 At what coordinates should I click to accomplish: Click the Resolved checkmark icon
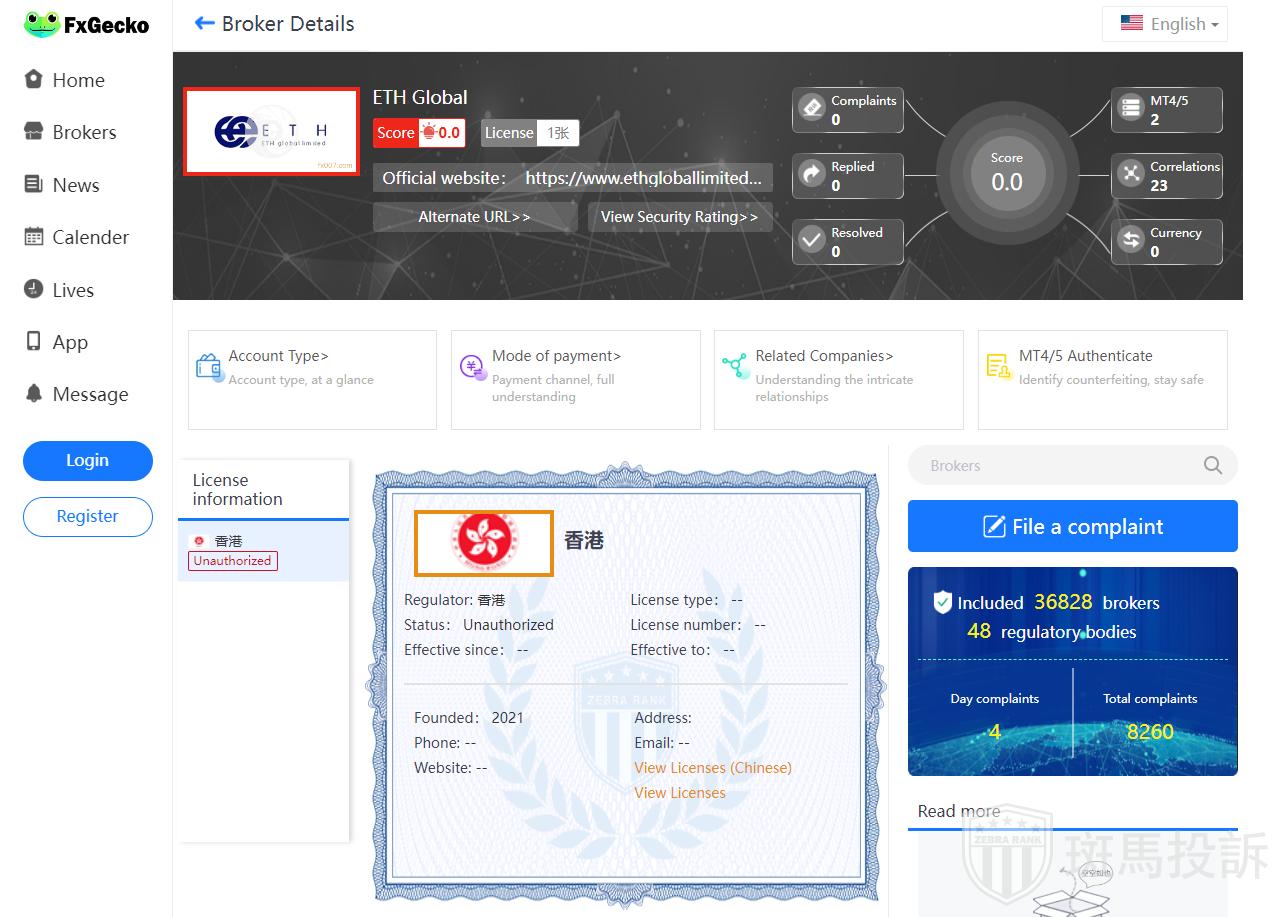click(812, 241)
